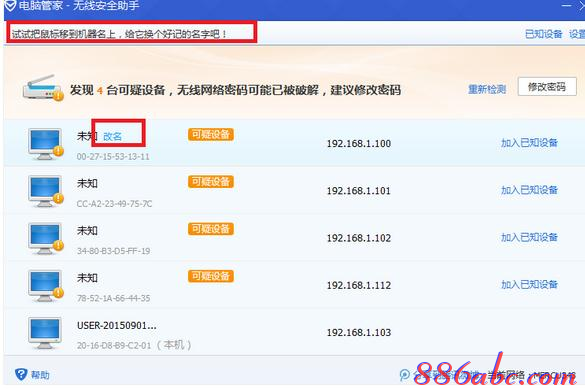Click the 电脑管家 shield logo in title bar
This screenshot has height=389, width=585.
[x=9, y=6]
